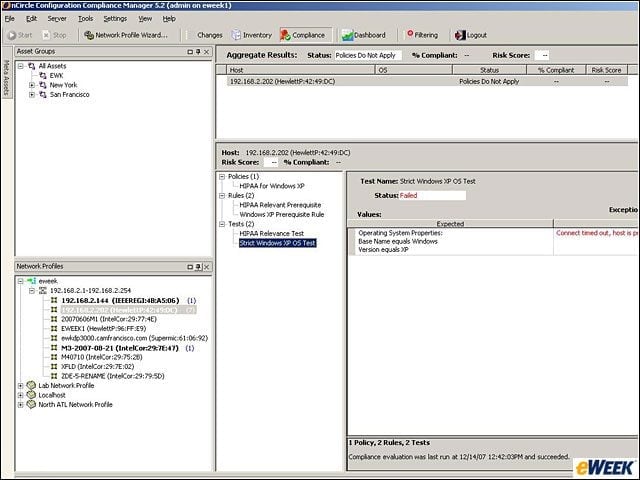Click the New York group icon
The height and width of the screenshot is (480, 640).
click(43, 85)
